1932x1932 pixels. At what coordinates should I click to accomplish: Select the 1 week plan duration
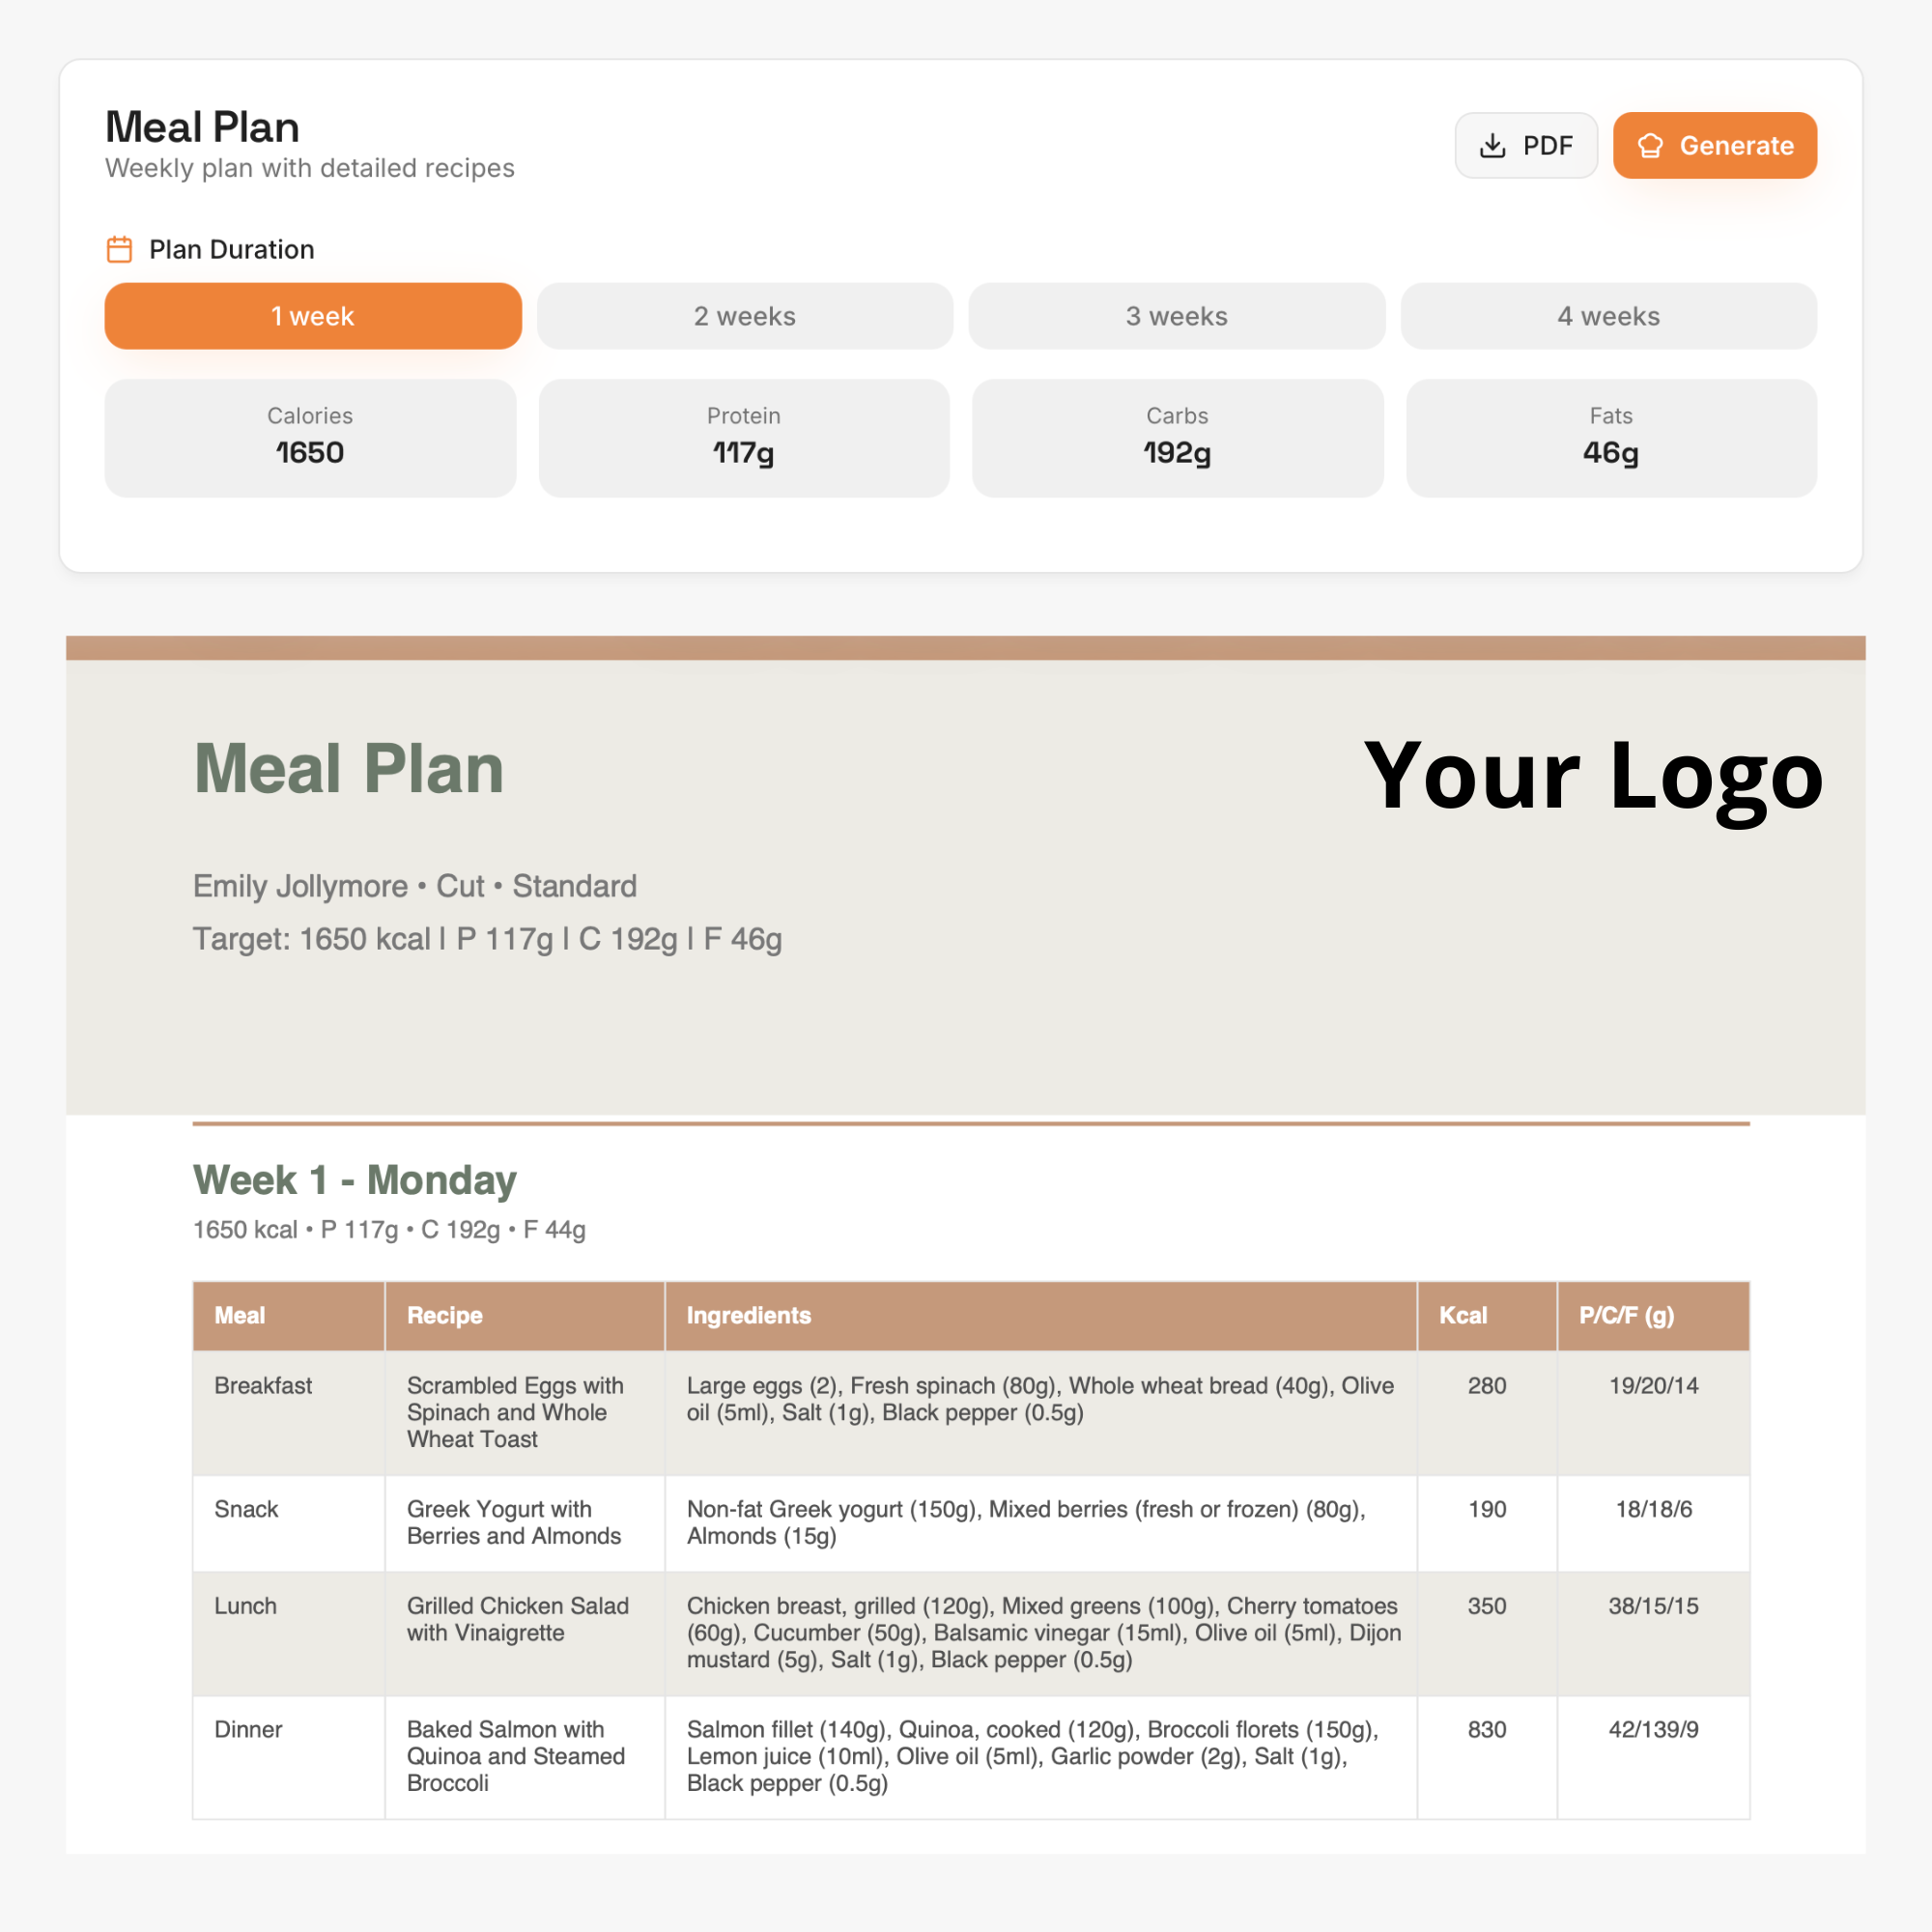(313, 316)
